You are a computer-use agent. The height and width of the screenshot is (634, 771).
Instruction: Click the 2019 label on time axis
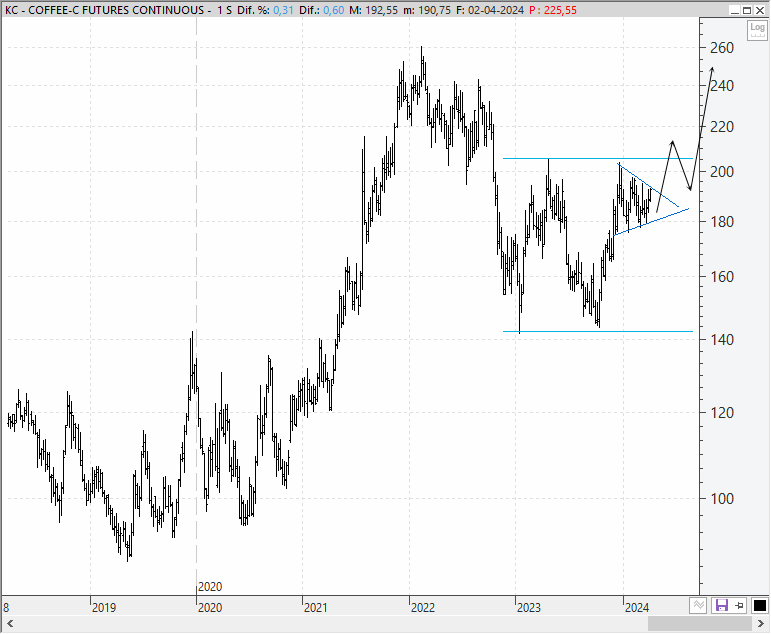point(104,608)
